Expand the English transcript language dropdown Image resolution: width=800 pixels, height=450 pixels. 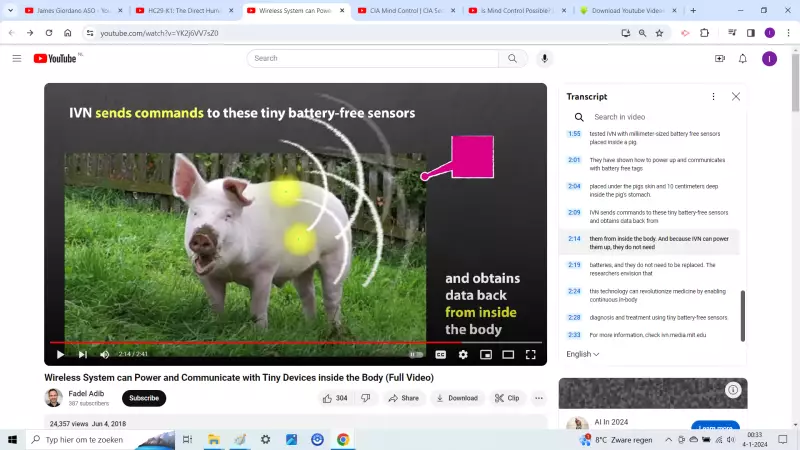coord(583,354)
